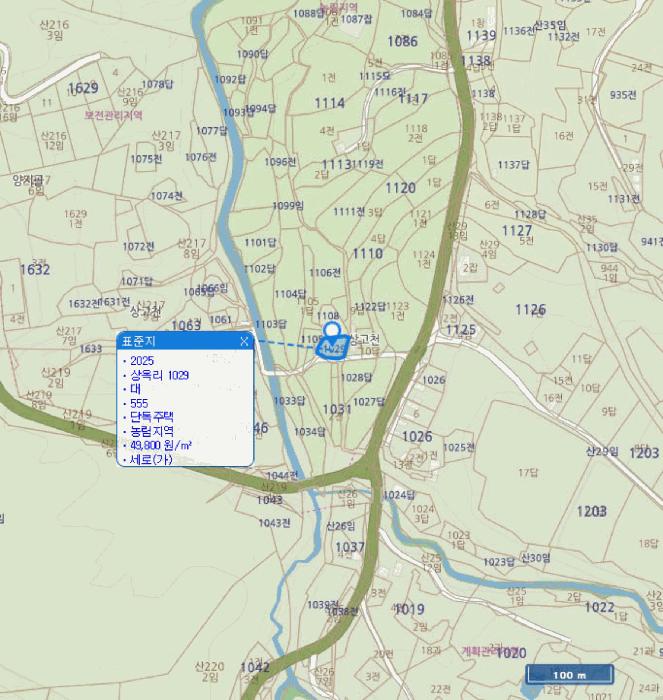The height and width of the screenshot is (700, 663).
Task: Click the 100 m scale bar
Action: [x=569, y=675]
